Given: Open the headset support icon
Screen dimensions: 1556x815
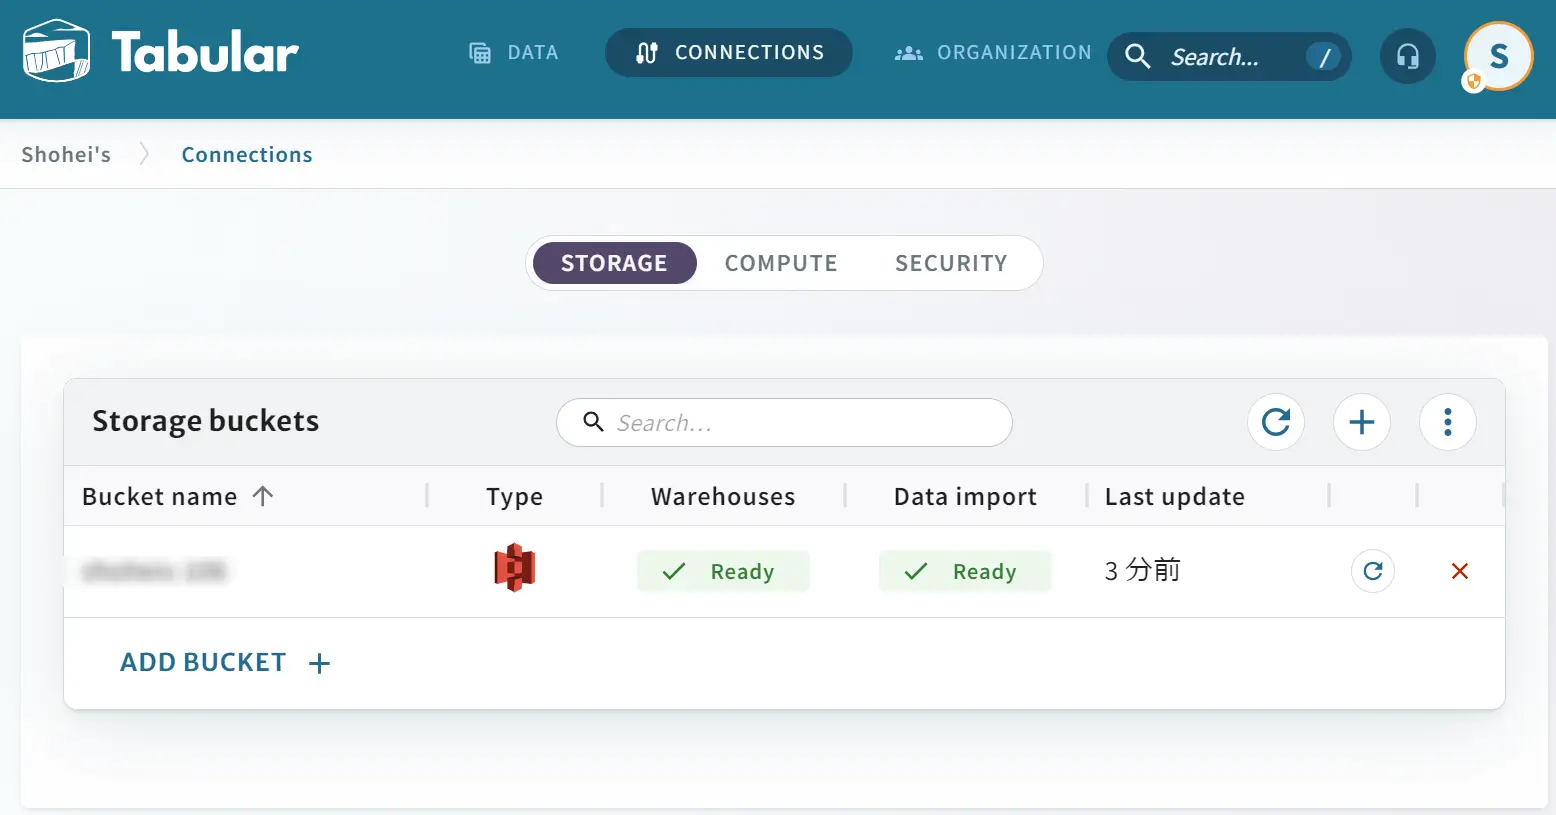Looking at the screenshot, I should [x=1408, y=56].
